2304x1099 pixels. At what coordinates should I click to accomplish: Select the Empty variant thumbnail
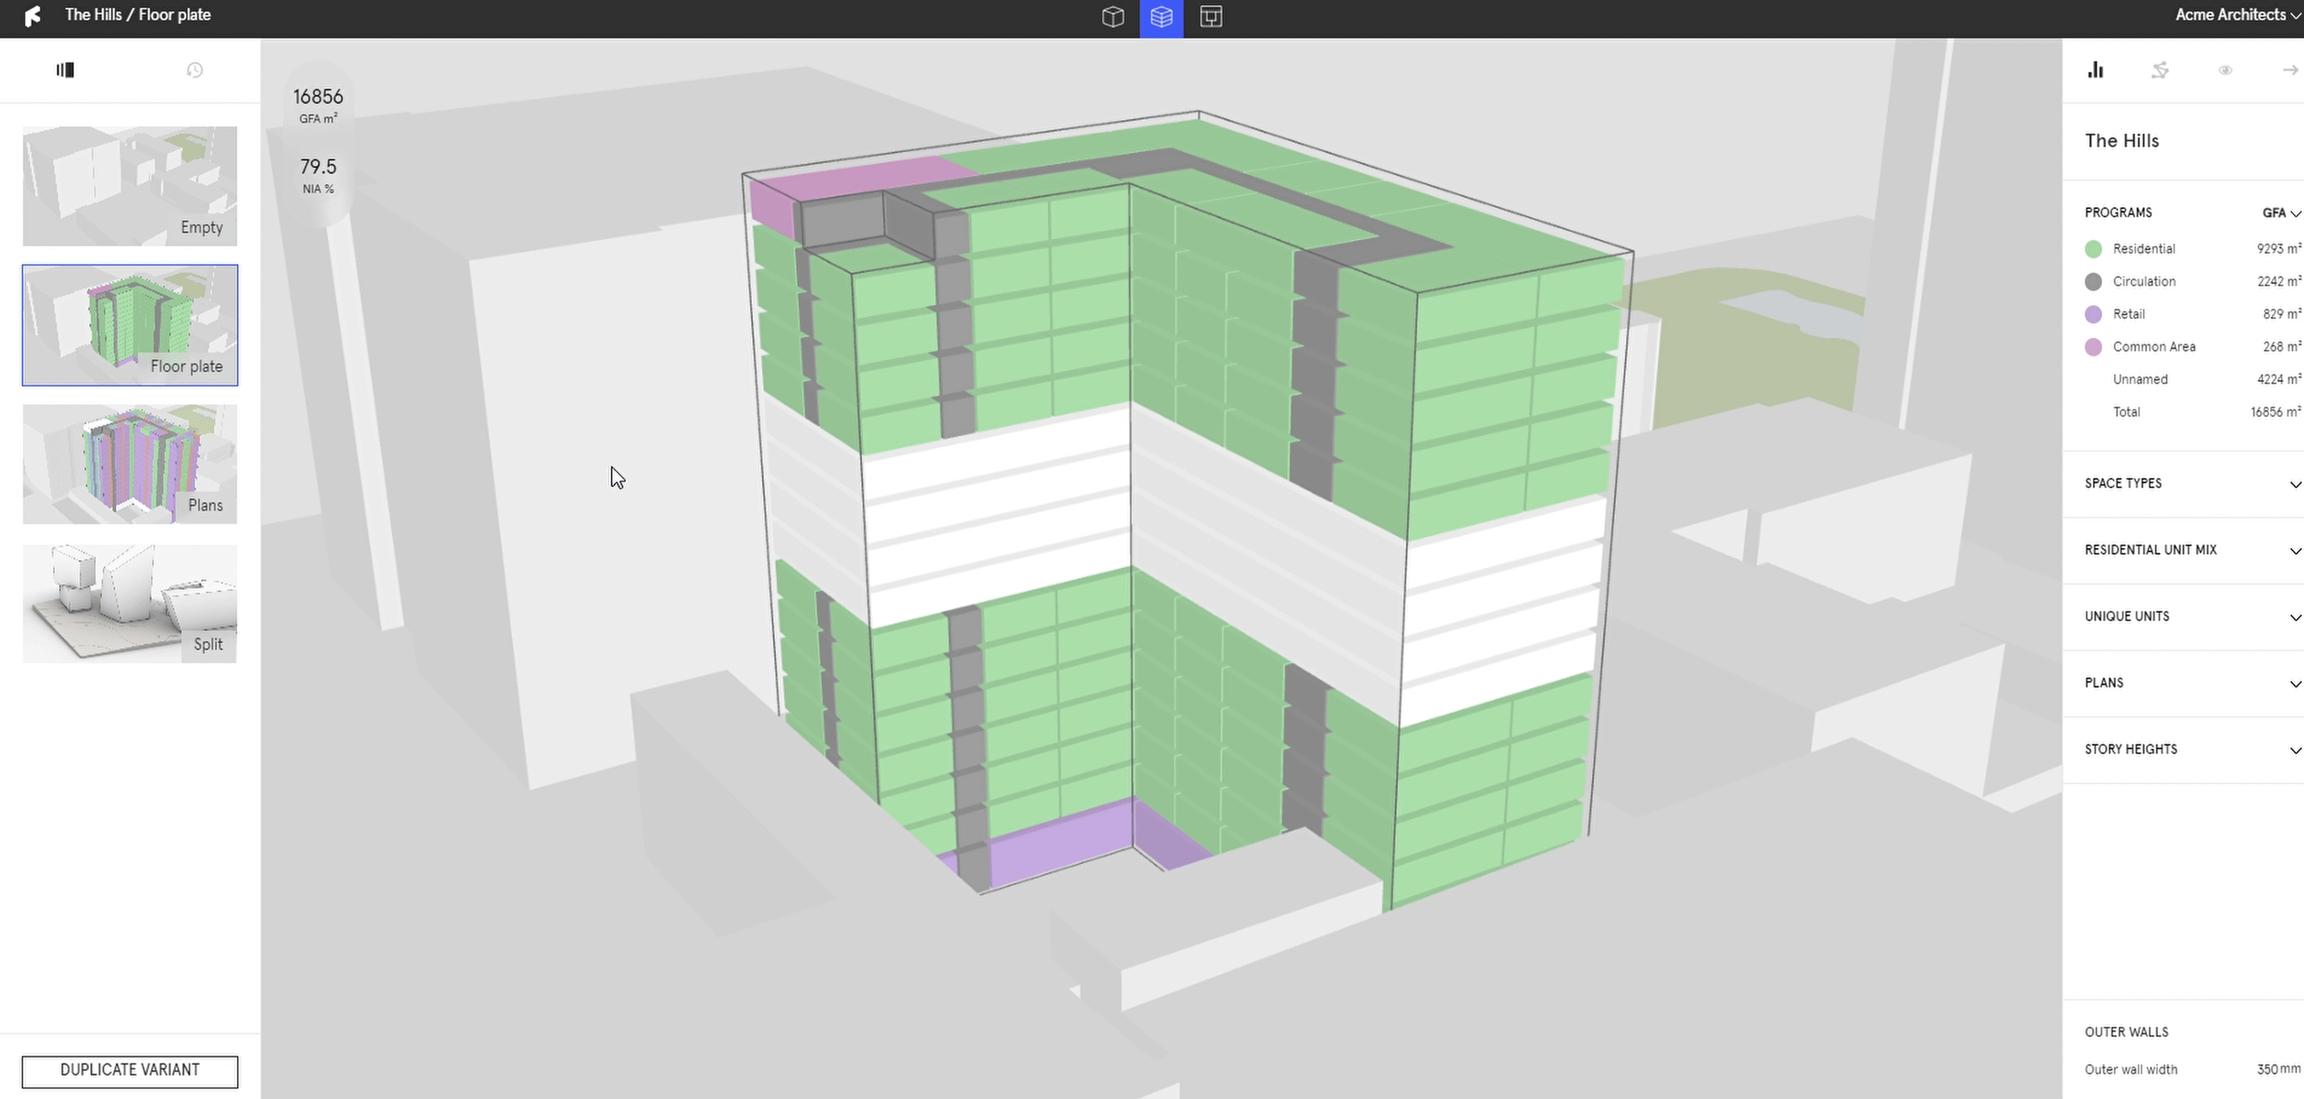pyautogui.click(x=130, y=186)
